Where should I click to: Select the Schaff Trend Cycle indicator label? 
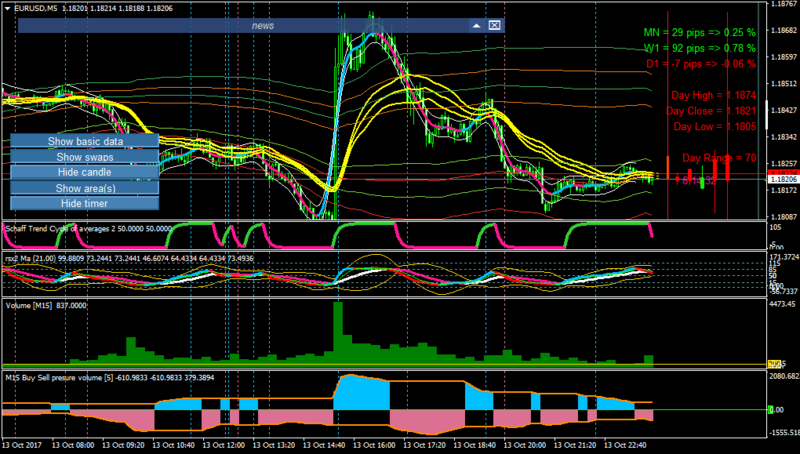88,229
